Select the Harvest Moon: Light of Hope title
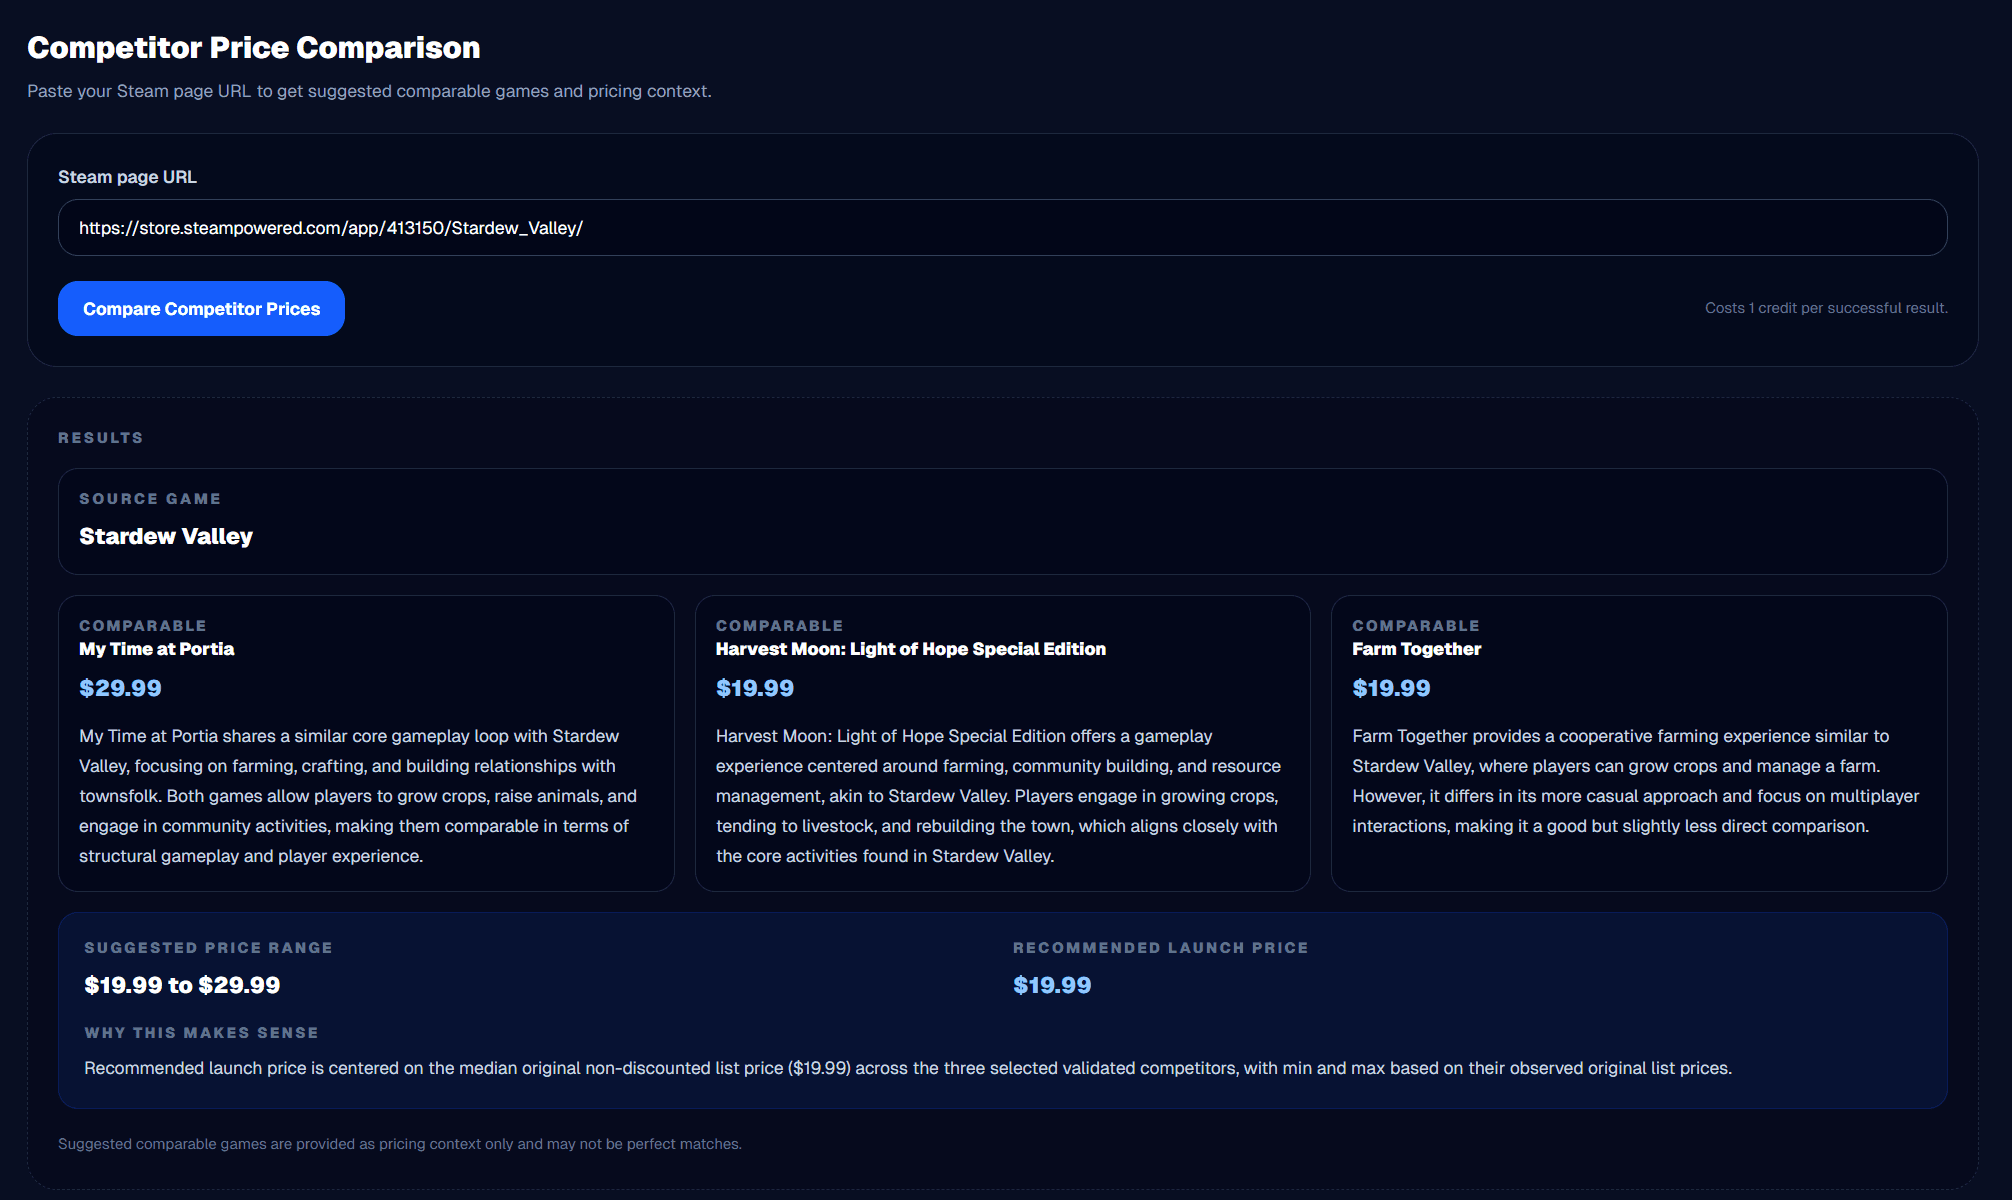Image resolution: width=2012 pixels, height=1200 pixels. (x=911, y=649)
